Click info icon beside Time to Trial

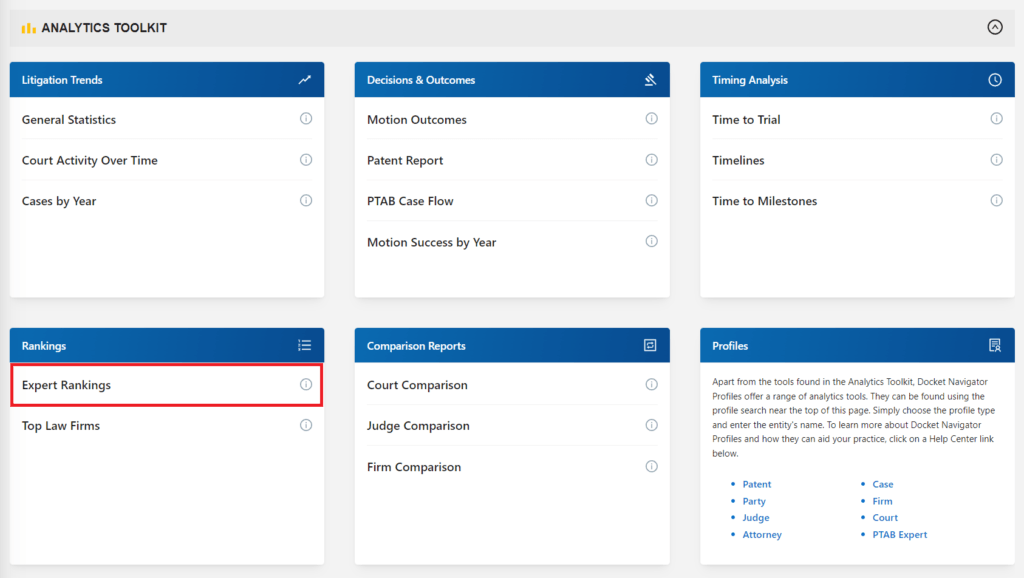click(x=996, y=119)
